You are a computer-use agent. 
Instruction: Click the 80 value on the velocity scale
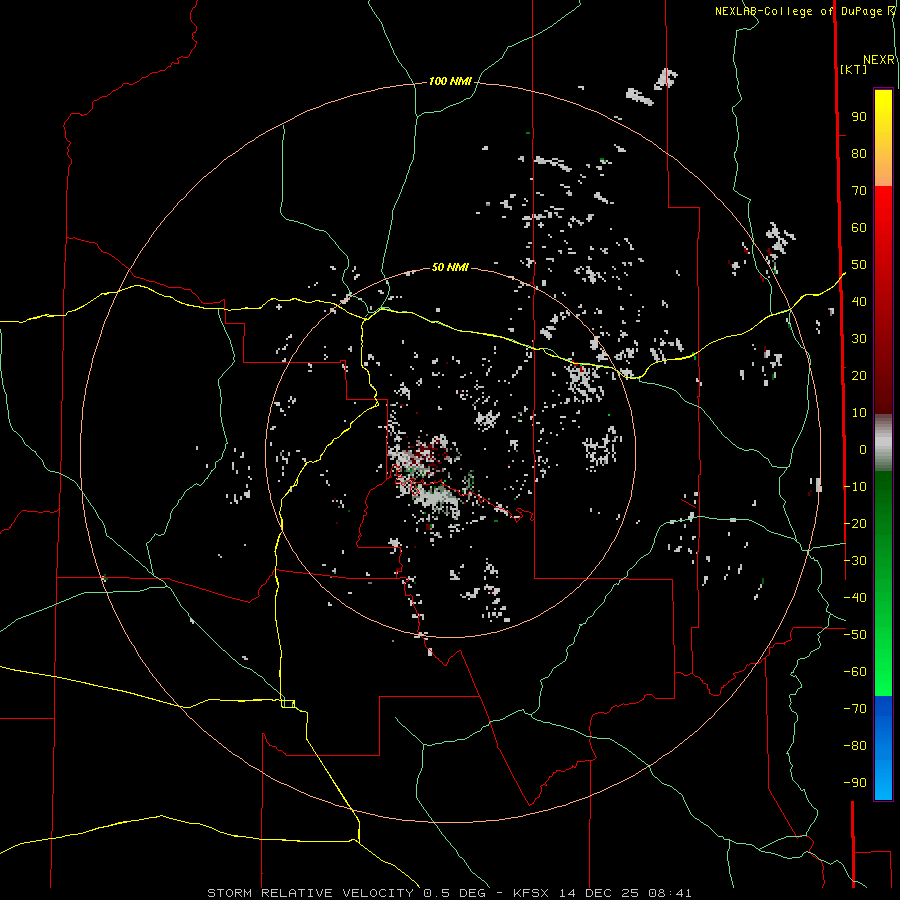pyautogui.click(x=859, y=154)
